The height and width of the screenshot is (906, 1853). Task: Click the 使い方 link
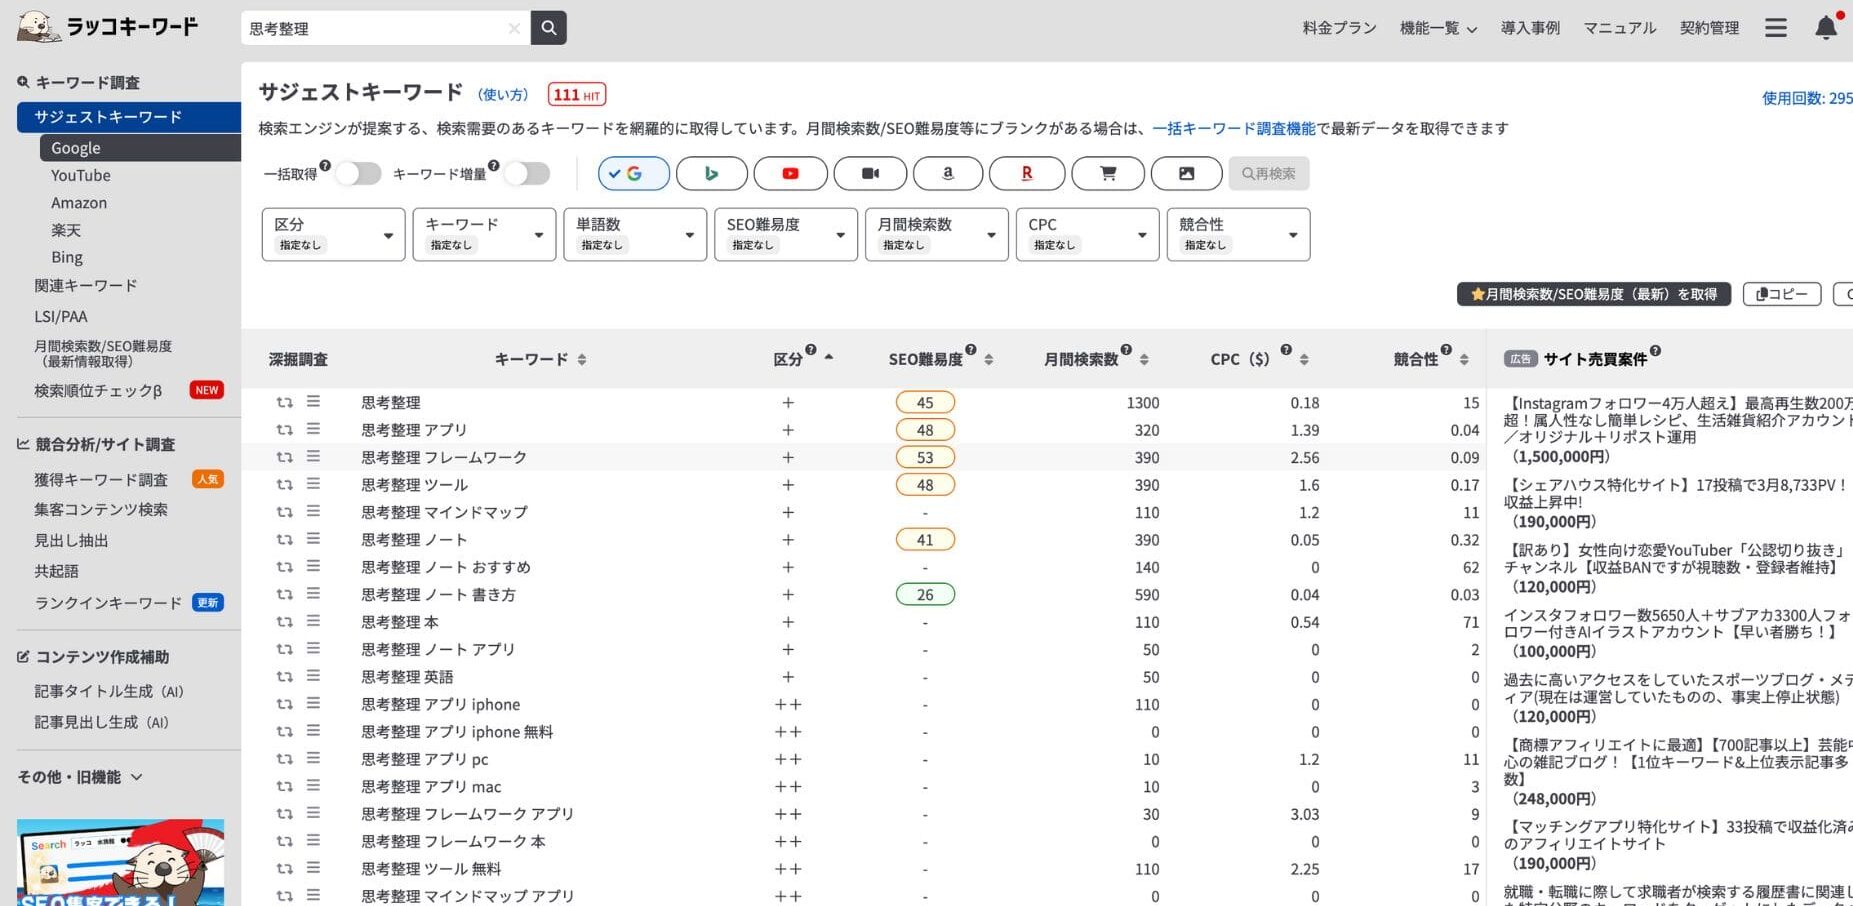click(x=504, y=94)
